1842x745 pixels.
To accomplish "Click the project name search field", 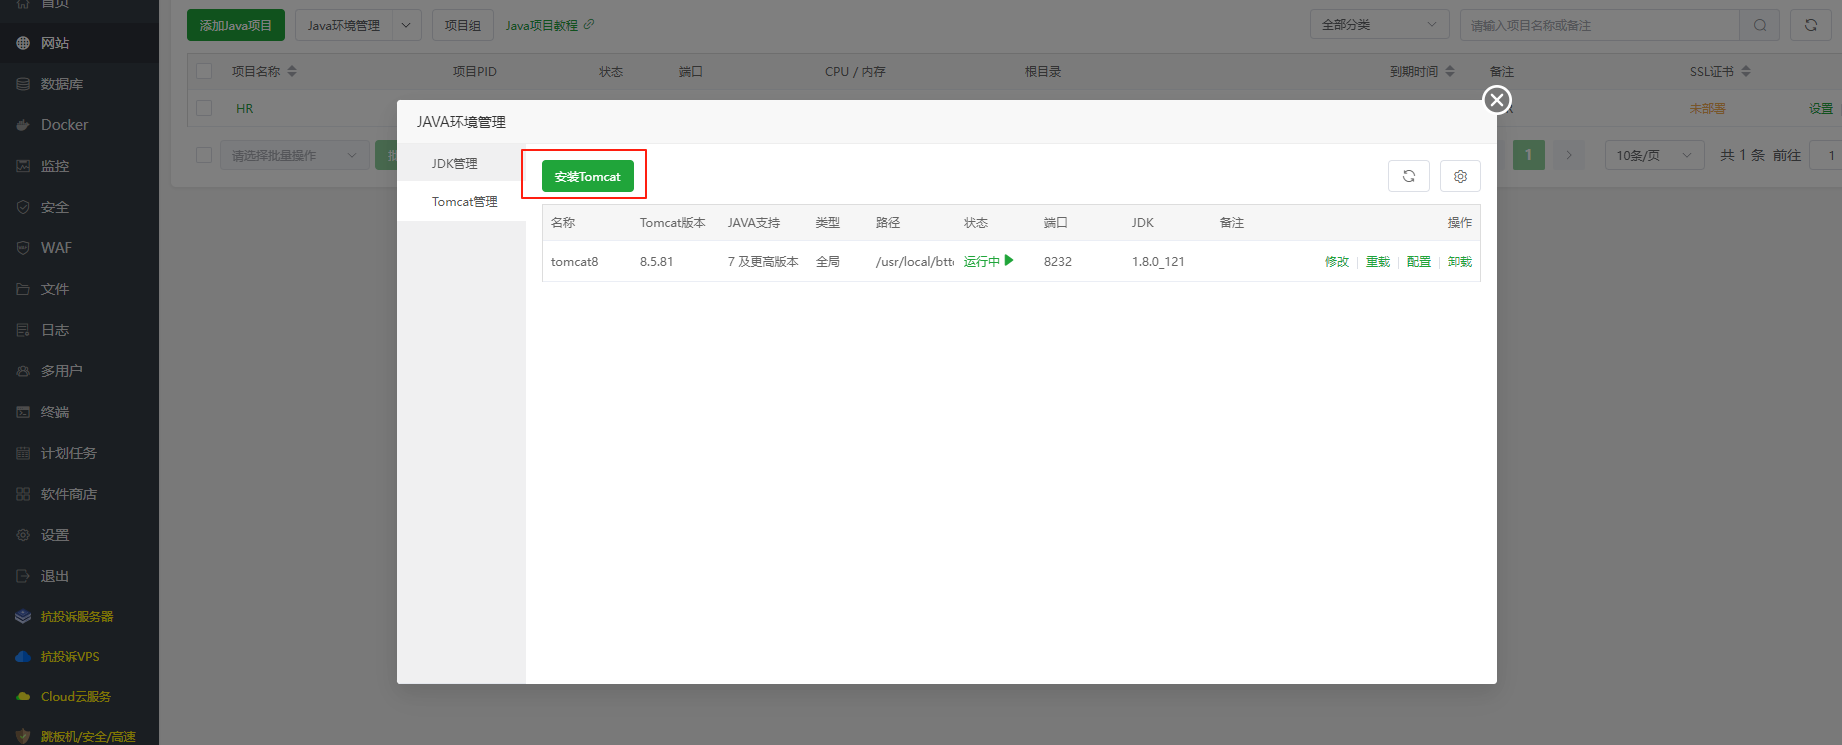I will [x=1599, y=25].
